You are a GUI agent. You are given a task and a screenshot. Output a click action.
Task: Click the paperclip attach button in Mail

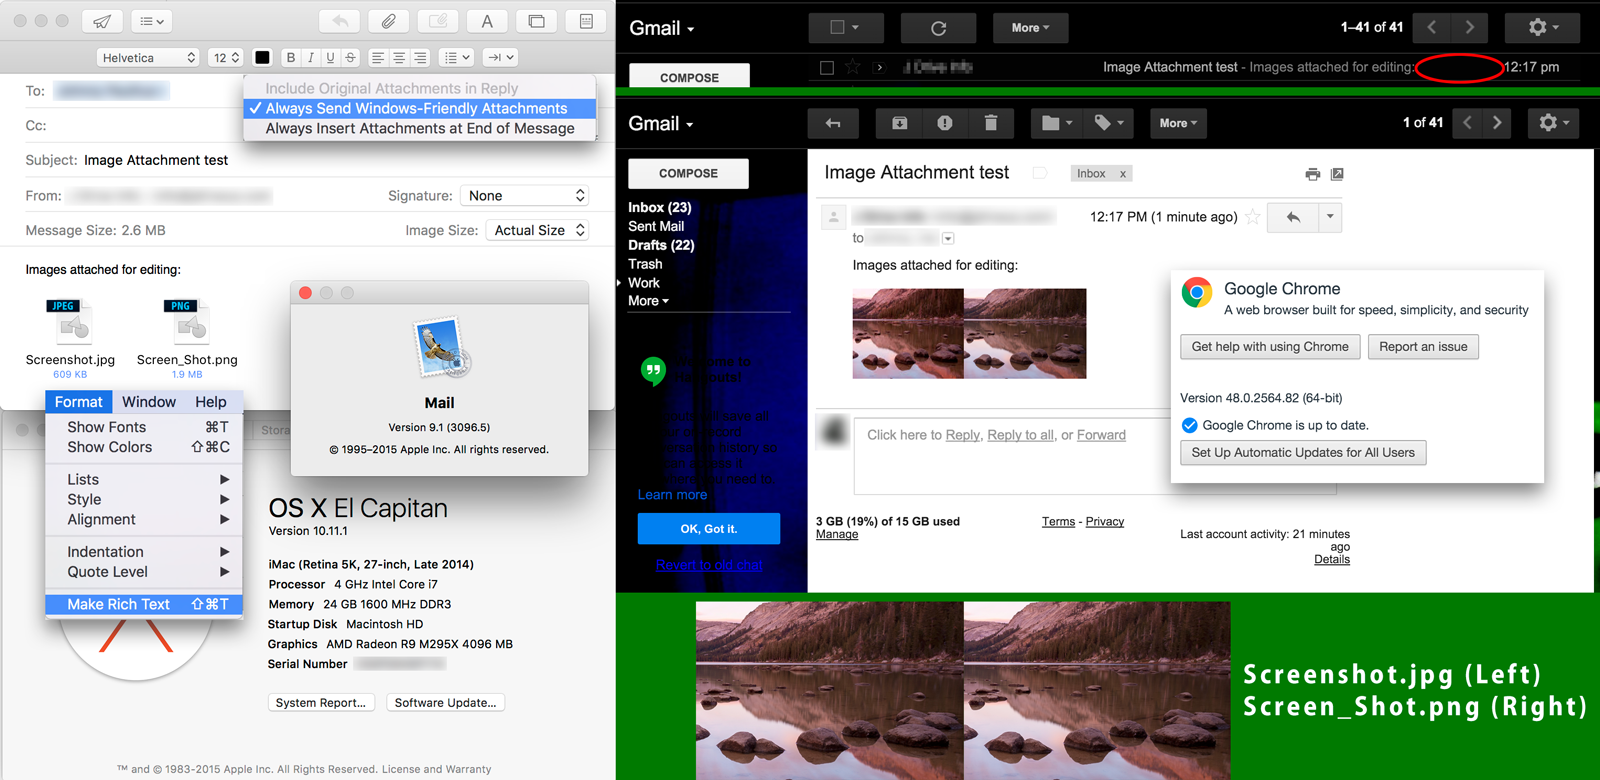pyautogui.click(x=388, y=21)
